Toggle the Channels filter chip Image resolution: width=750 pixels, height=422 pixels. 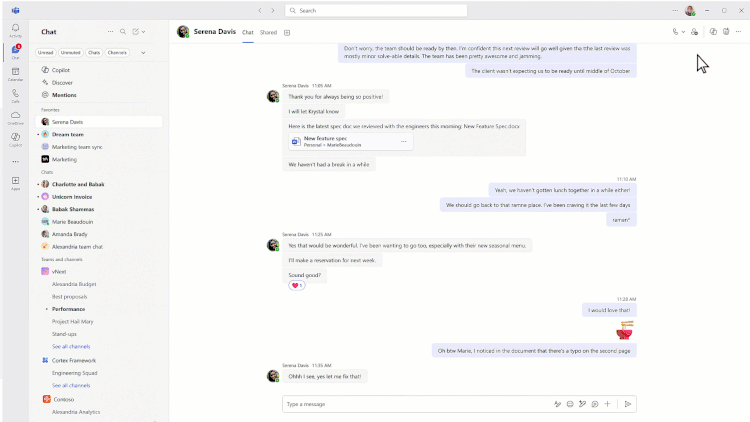click(118, 52)
